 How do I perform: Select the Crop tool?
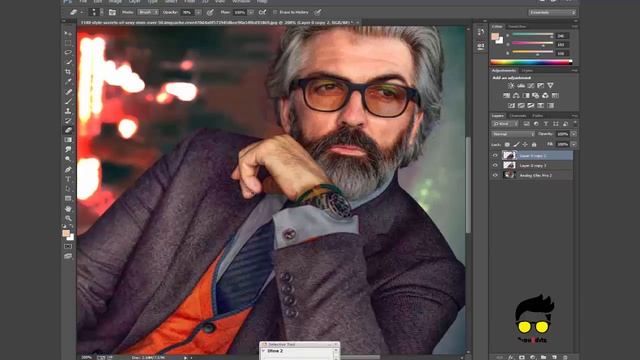[68, 72]
